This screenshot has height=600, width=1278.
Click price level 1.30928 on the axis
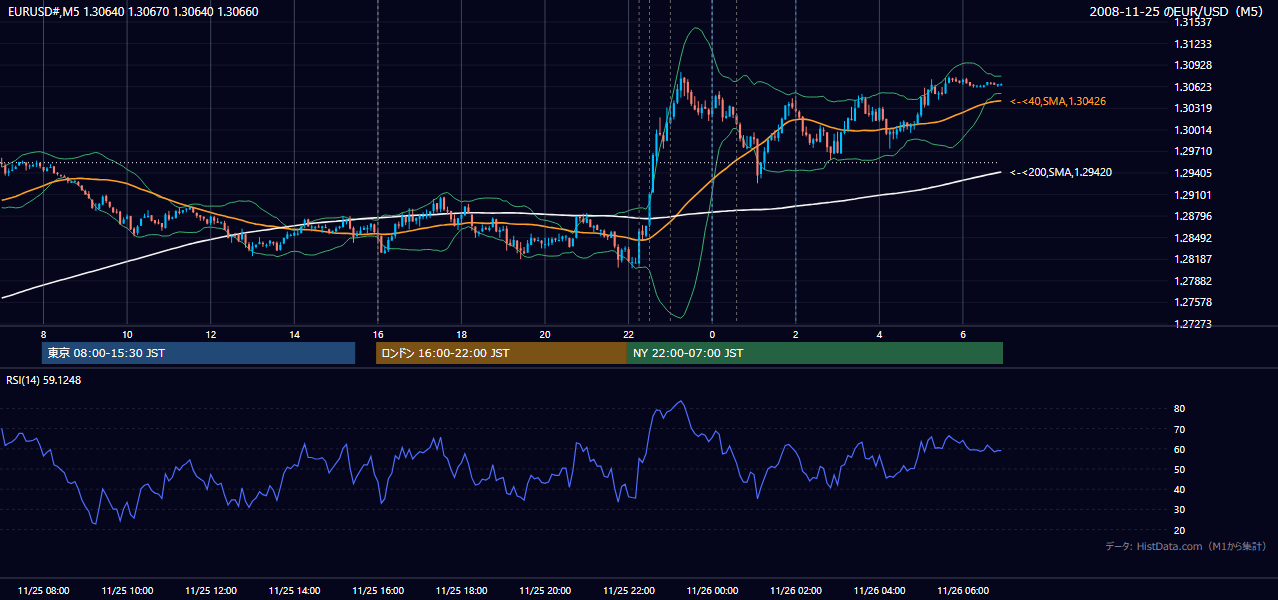(x=1194, y=65)
